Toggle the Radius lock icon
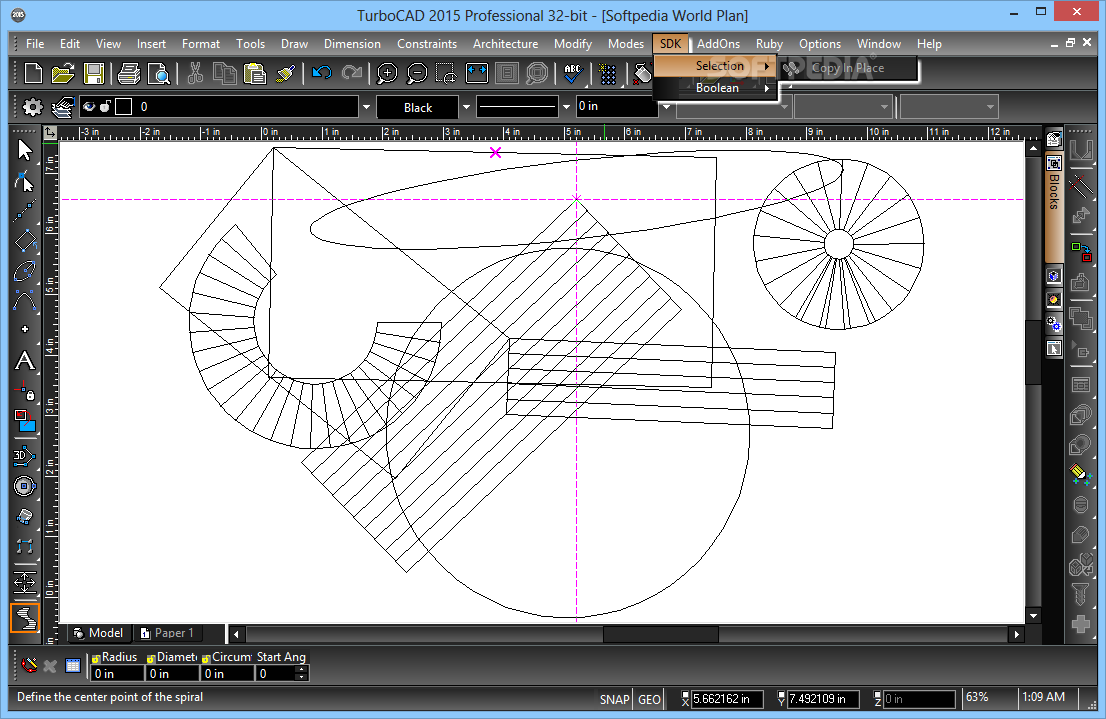The height and width of the screenshot is (719, 1106). tap(96, 658)
